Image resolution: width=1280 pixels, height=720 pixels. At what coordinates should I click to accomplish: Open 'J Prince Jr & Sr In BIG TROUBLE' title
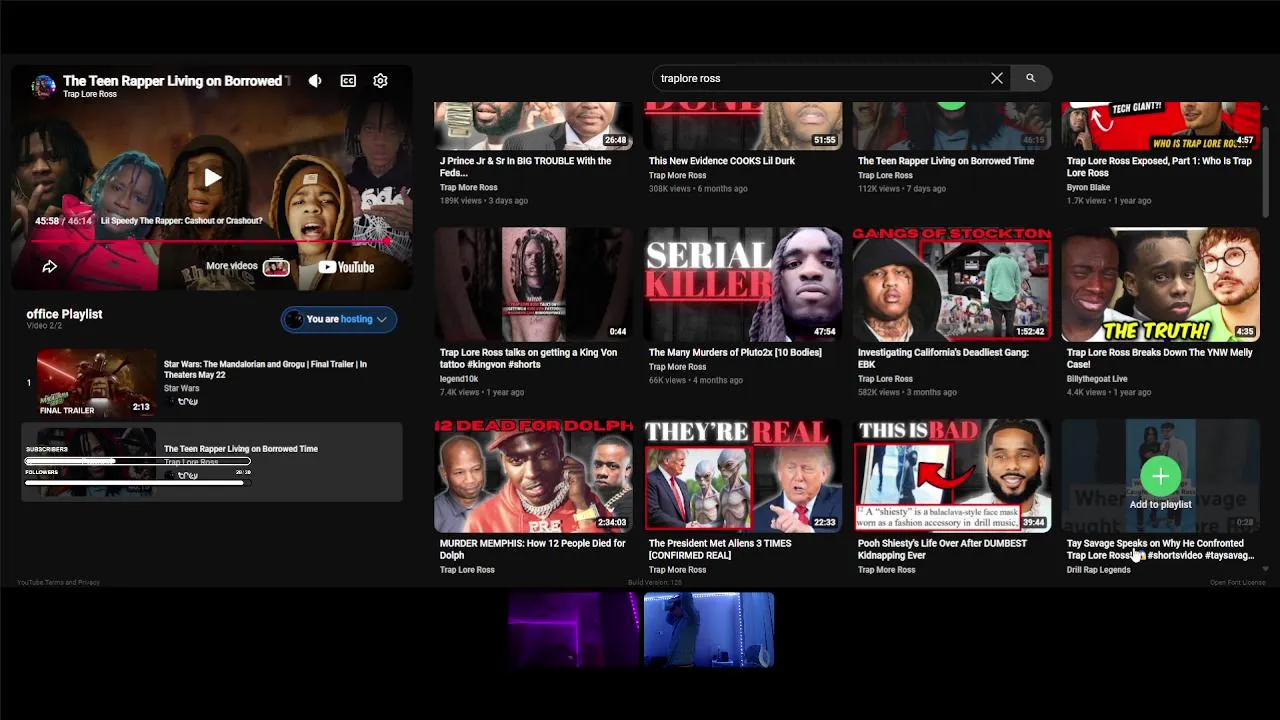pyautogui.click(x=525, y=167)
